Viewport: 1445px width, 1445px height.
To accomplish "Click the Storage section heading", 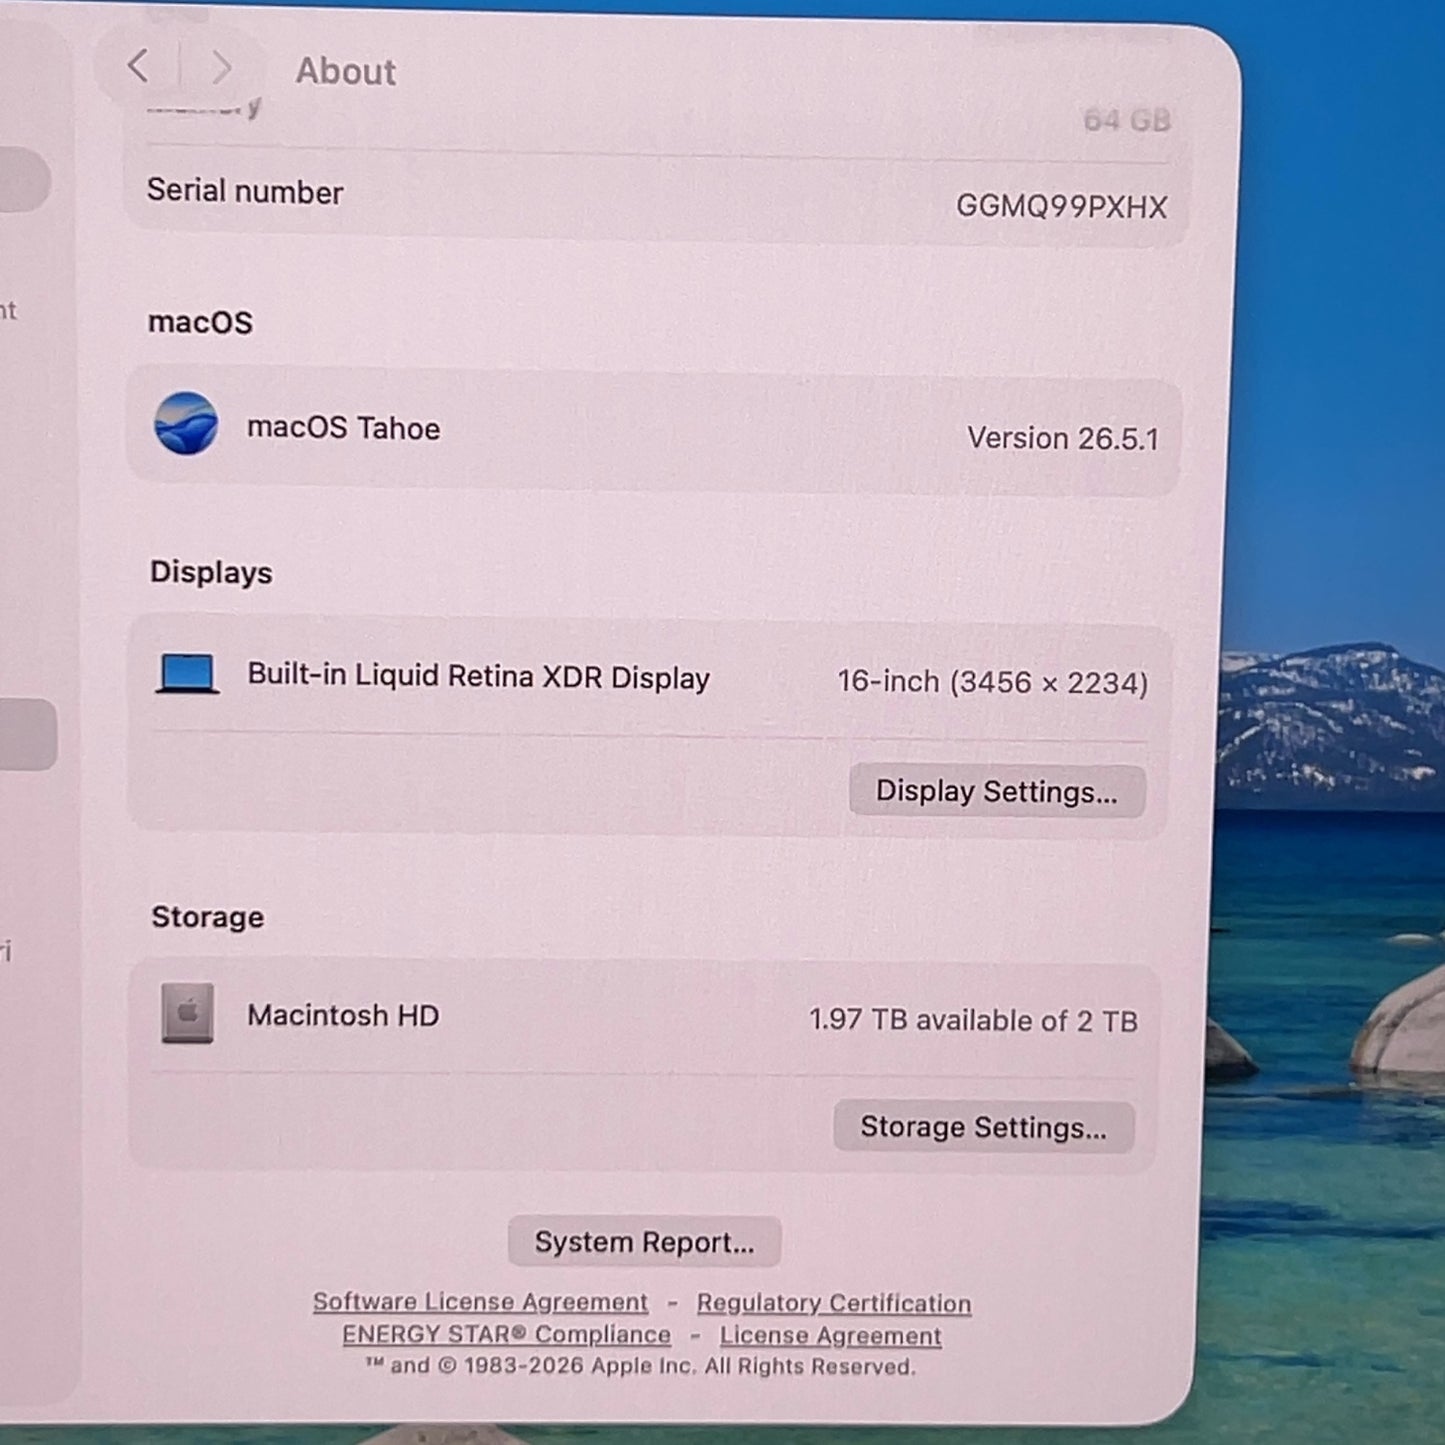I will click(208, 917).
